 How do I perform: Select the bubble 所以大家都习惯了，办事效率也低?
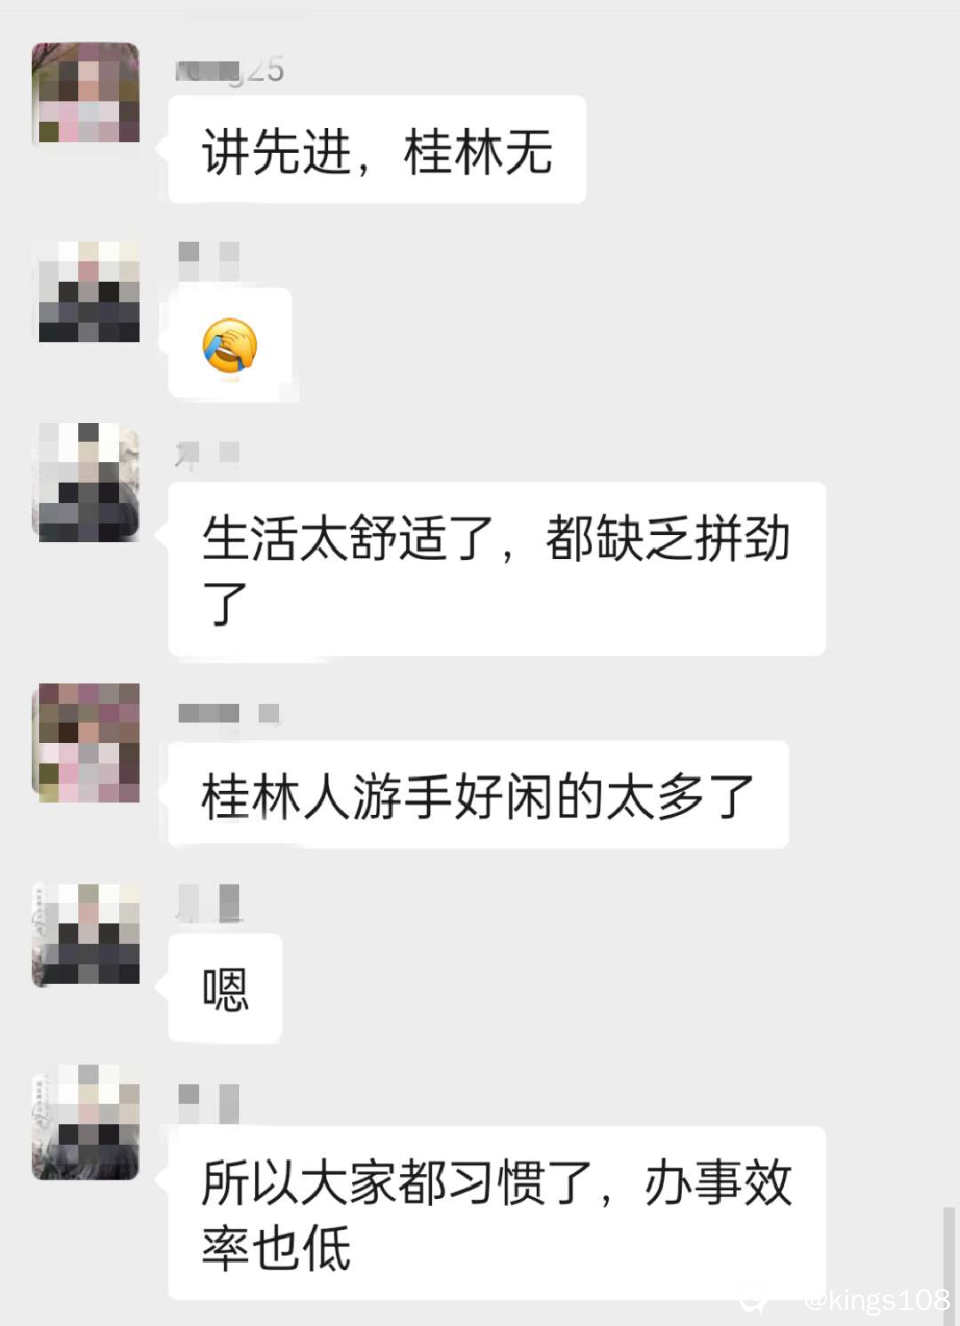tap(497, 1213)
